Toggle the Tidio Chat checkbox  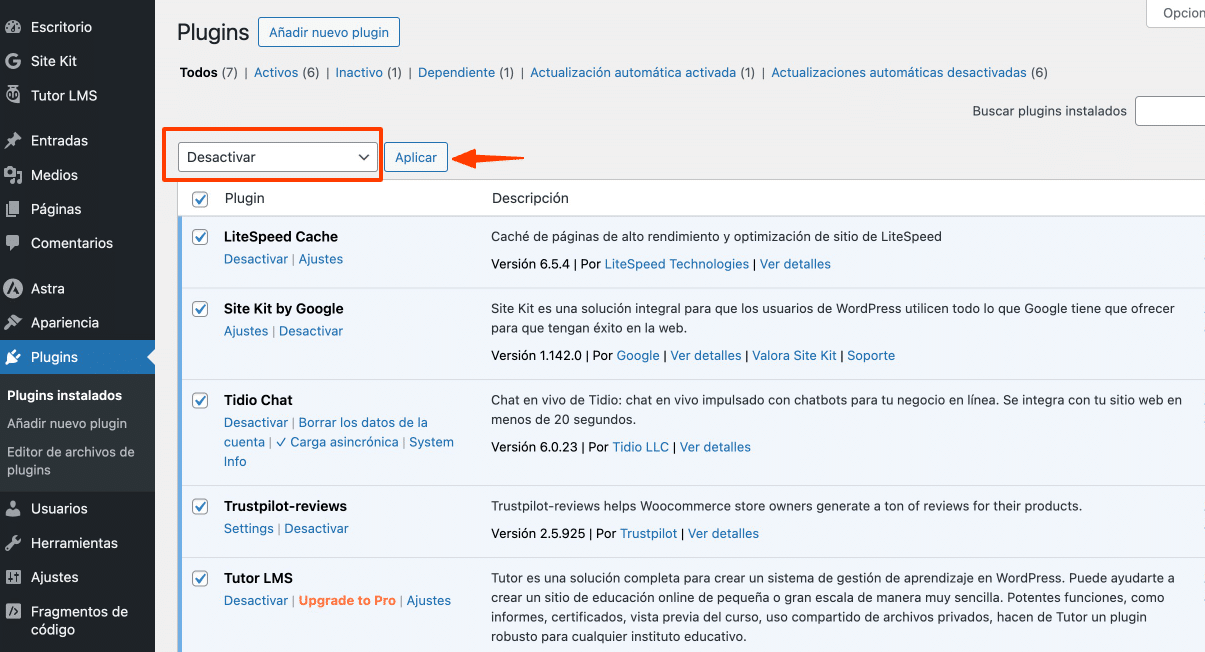(200, 400)
